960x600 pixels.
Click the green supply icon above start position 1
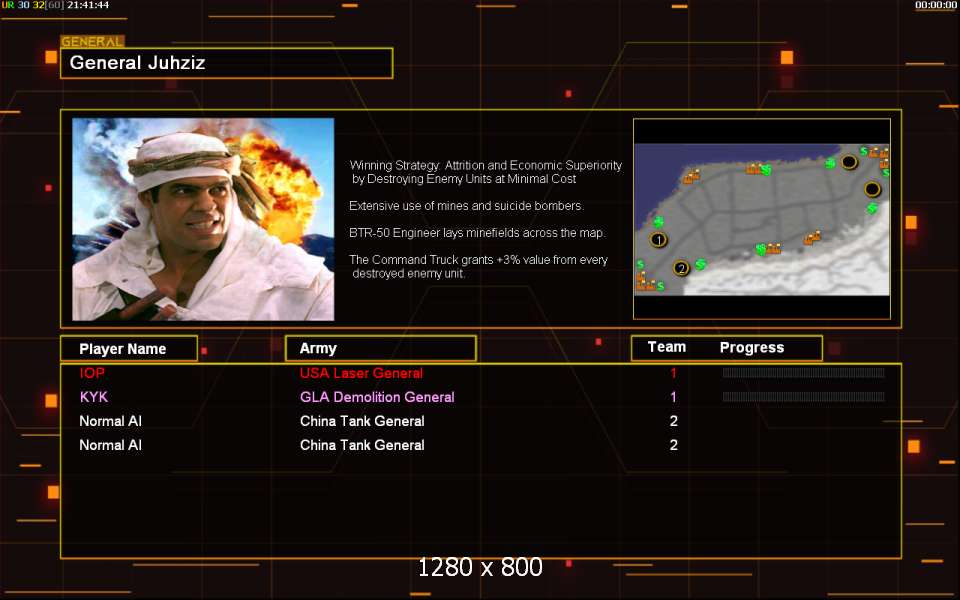coord(659,222)
